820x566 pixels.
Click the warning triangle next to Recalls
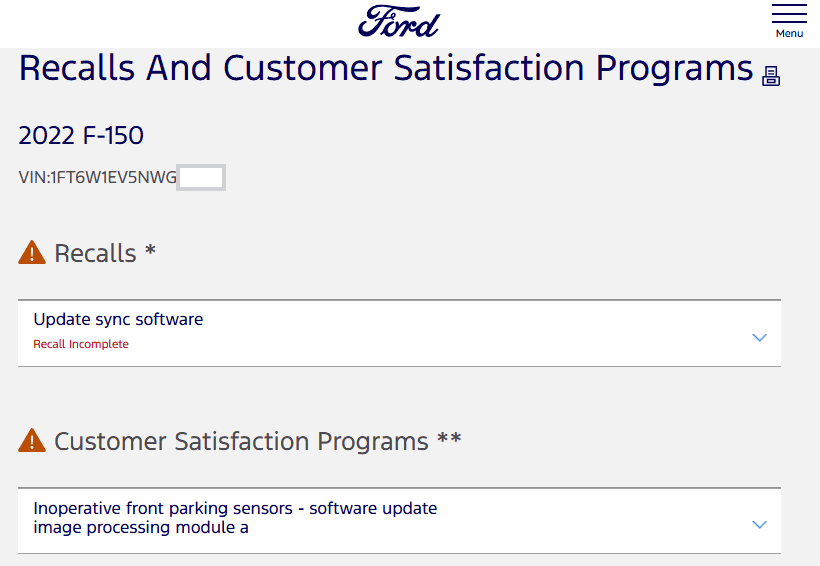click(x=32, y=253)
